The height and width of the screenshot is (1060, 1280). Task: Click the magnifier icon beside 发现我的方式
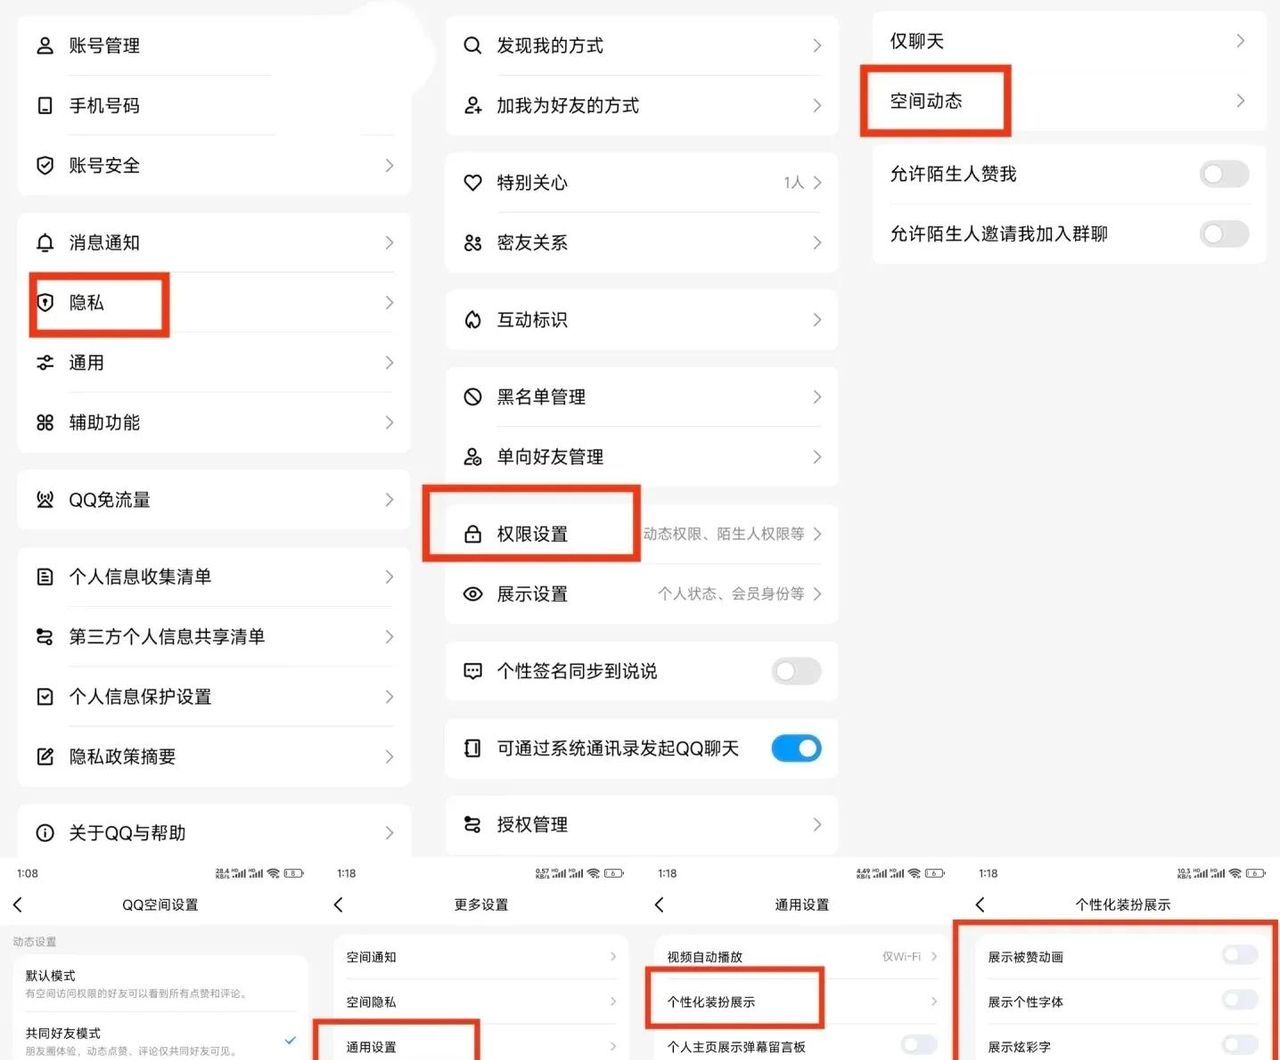pos(472,45)
